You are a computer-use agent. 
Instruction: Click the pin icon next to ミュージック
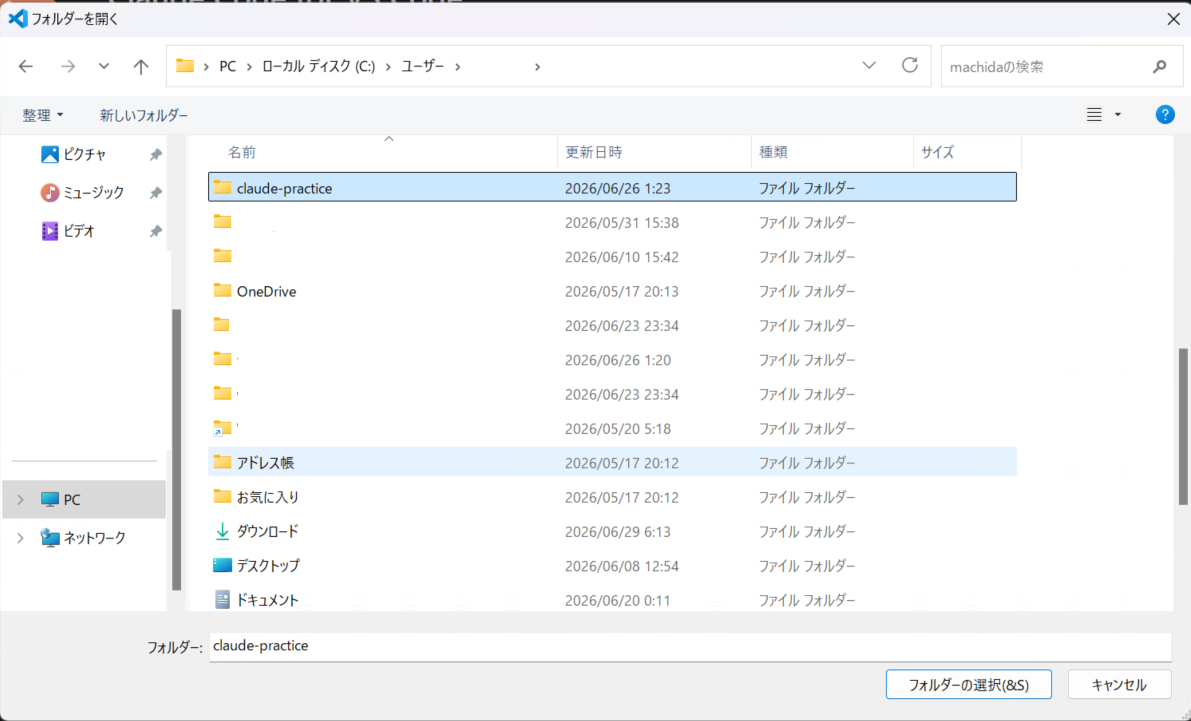coord(155,193)
